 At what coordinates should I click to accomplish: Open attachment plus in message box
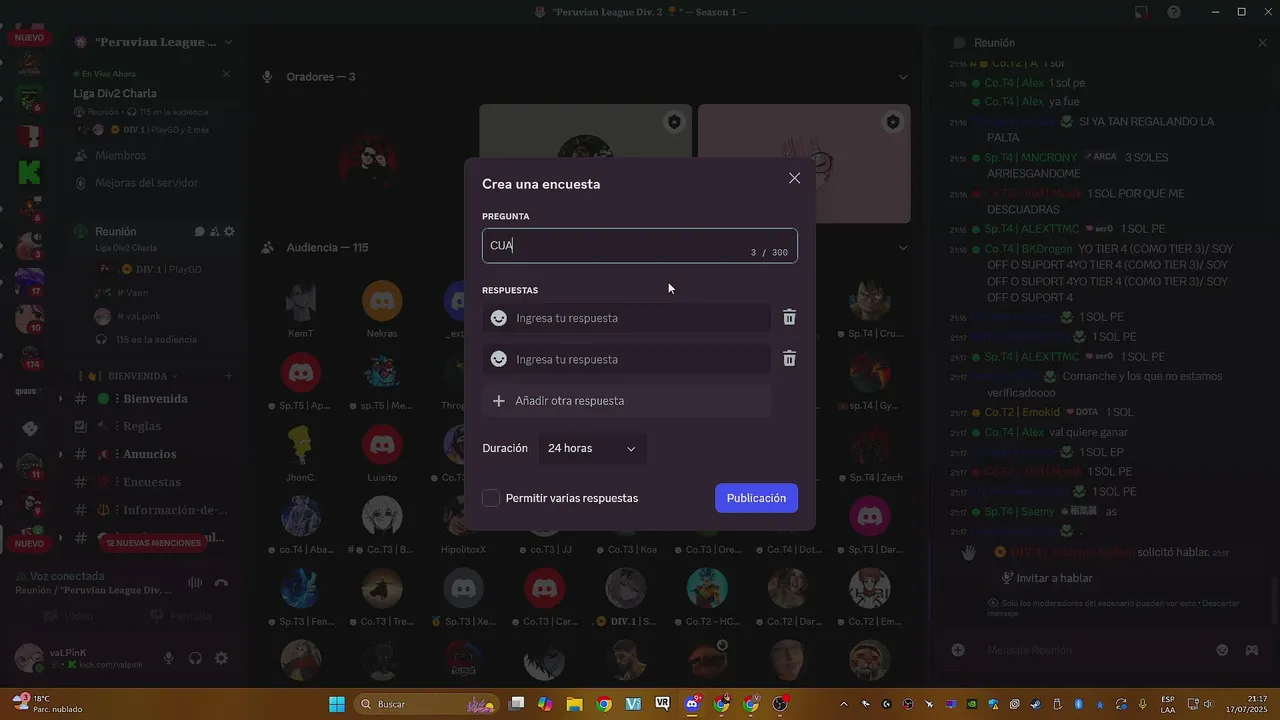click(958, 650)
